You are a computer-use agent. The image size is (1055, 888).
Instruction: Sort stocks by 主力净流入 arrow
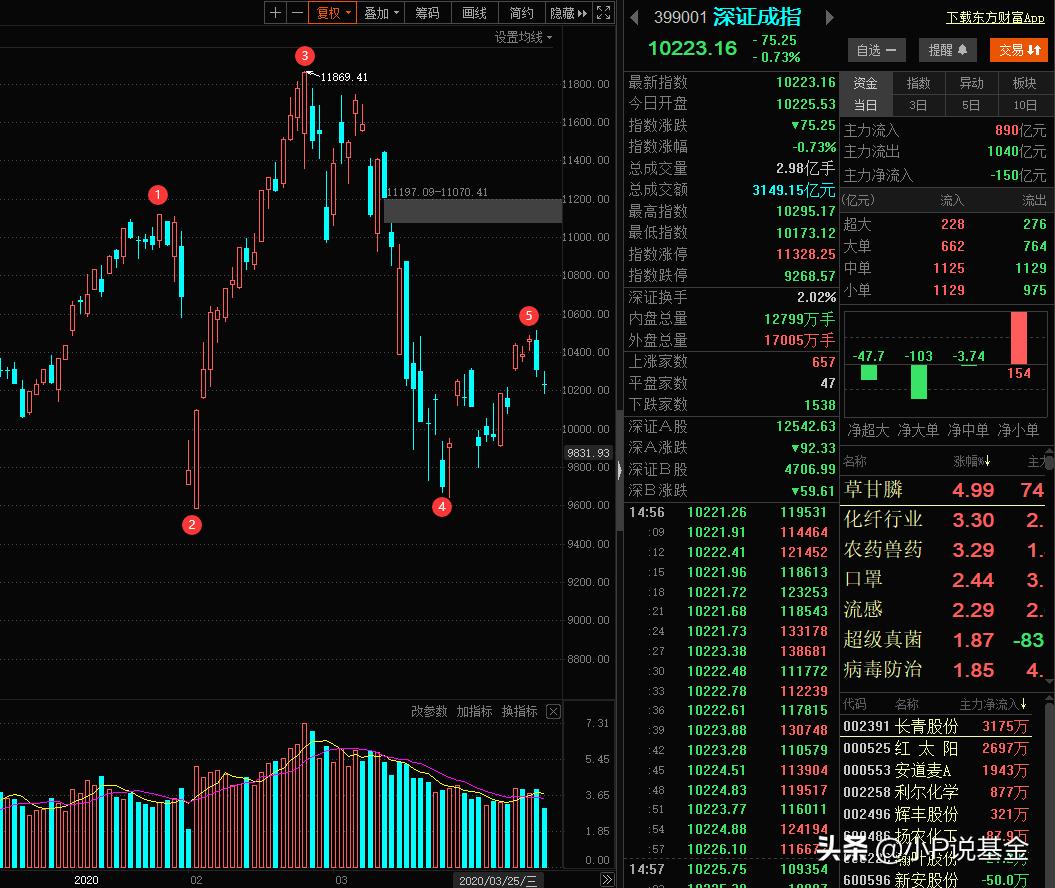click(1023, 704)
